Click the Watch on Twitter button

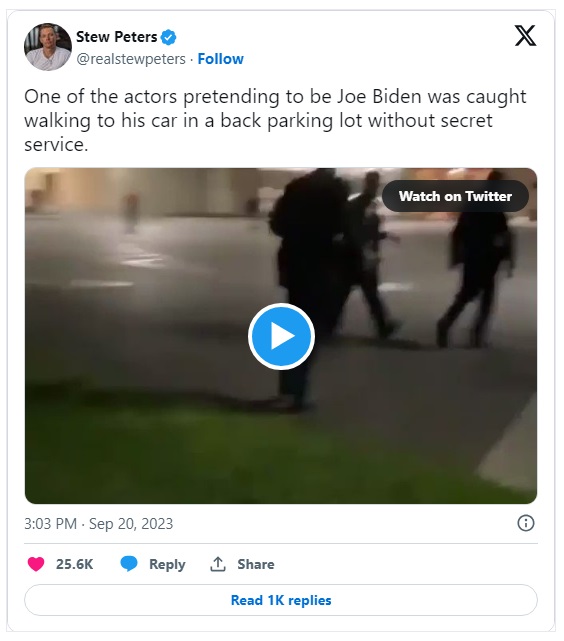455,196
